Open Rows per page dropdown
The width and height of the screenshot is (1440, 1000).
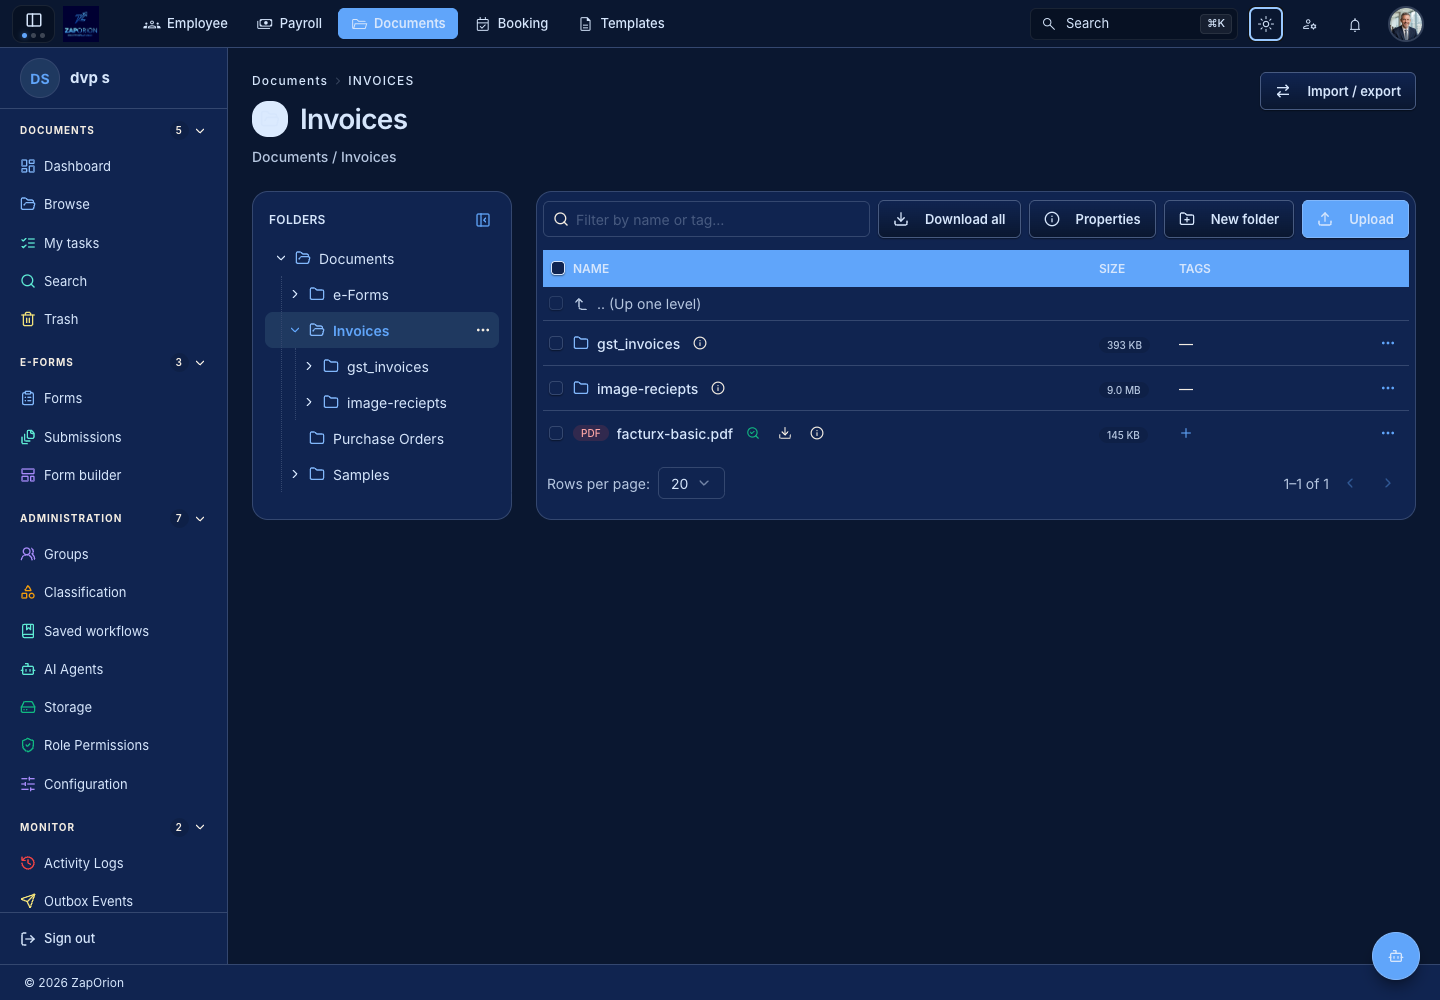(x=691, y=483)
